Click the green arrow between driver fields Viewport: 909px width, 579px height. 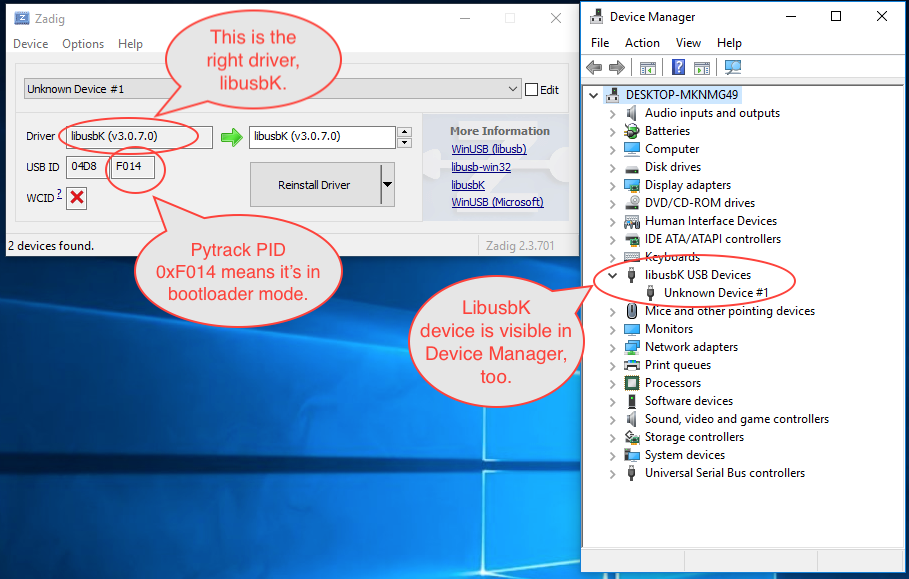tap(231, 137)
